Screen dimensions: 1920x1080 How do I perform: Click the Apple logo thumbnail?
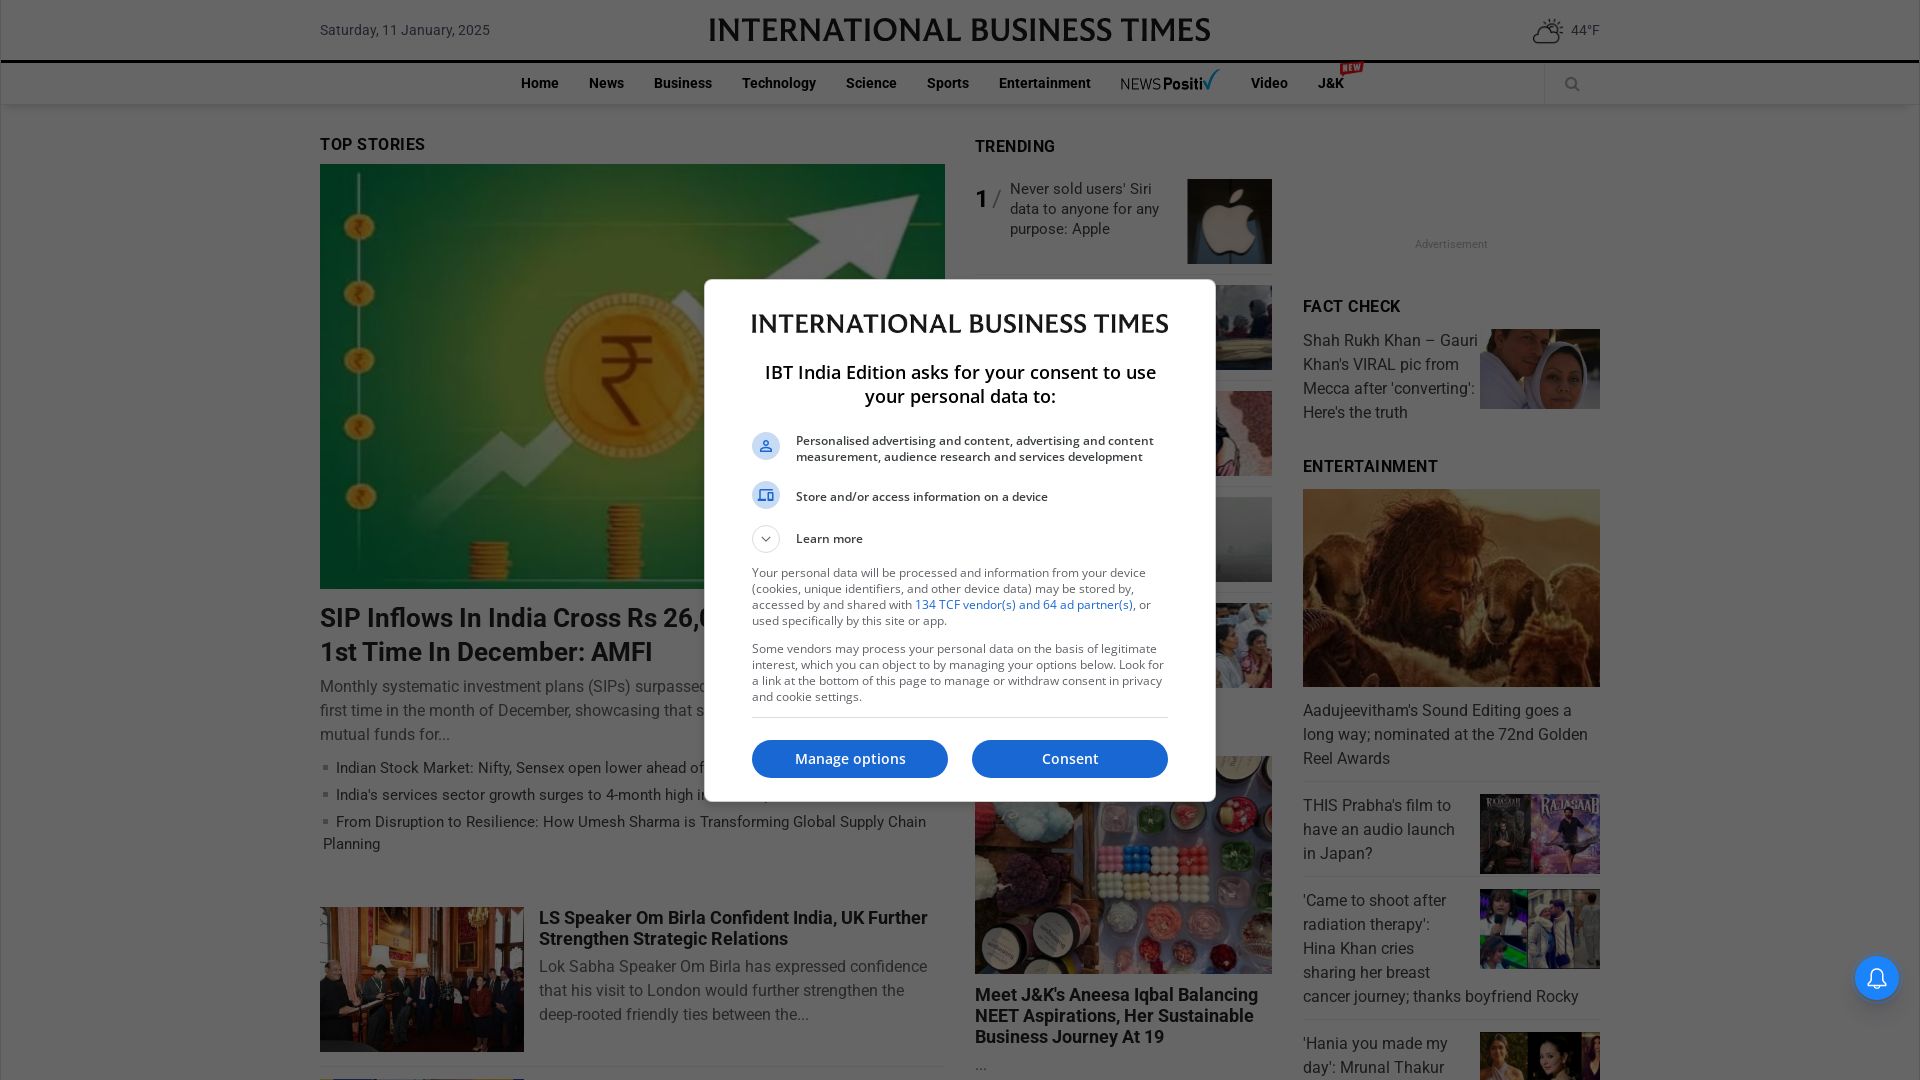(1230, 221)
